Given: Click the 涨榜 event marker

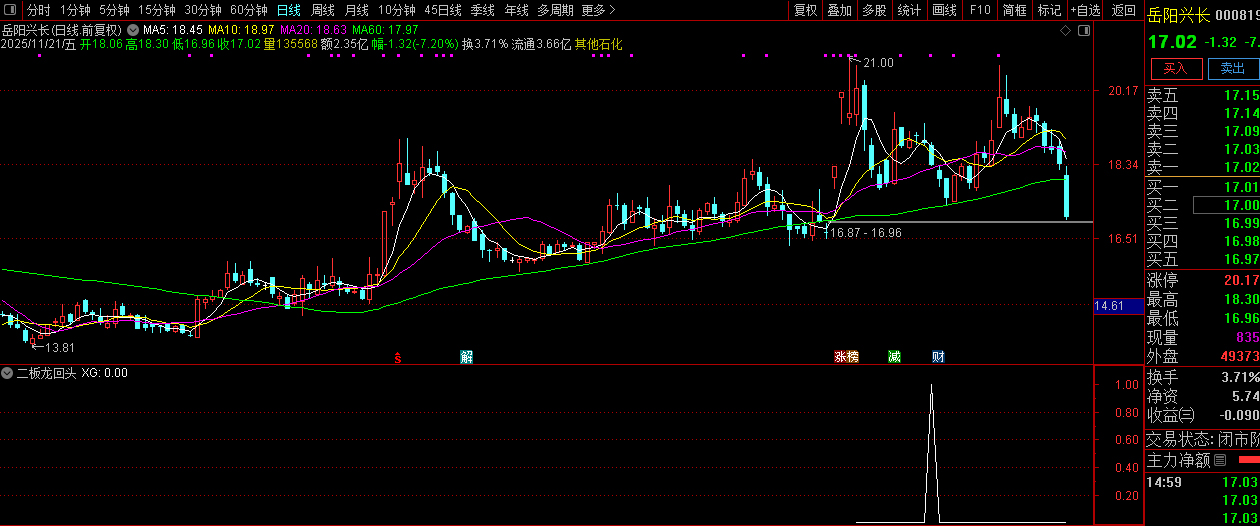Looking at the screenshot, I should pyautogui.click(x=846, y=357).
